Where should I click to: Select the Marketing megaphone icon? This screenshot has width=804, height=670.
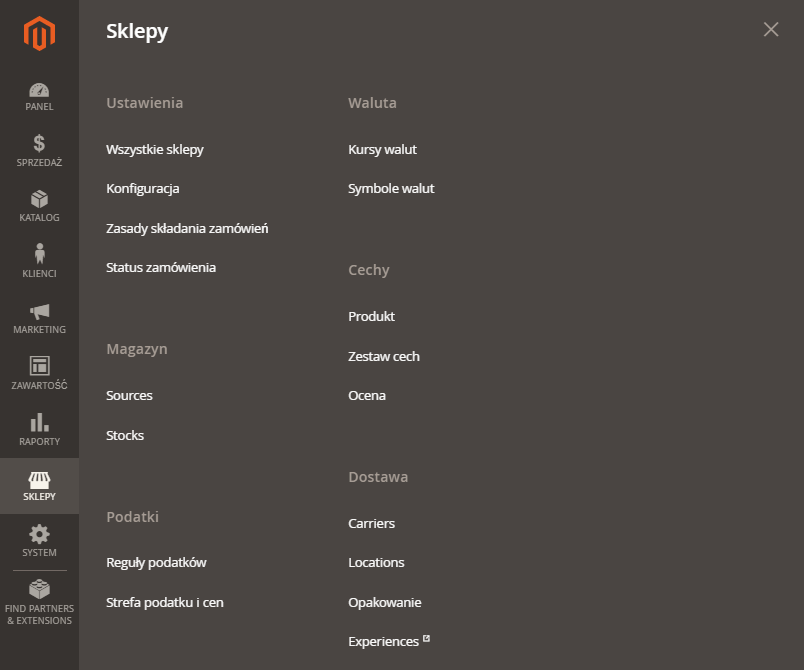click(39, 317)
